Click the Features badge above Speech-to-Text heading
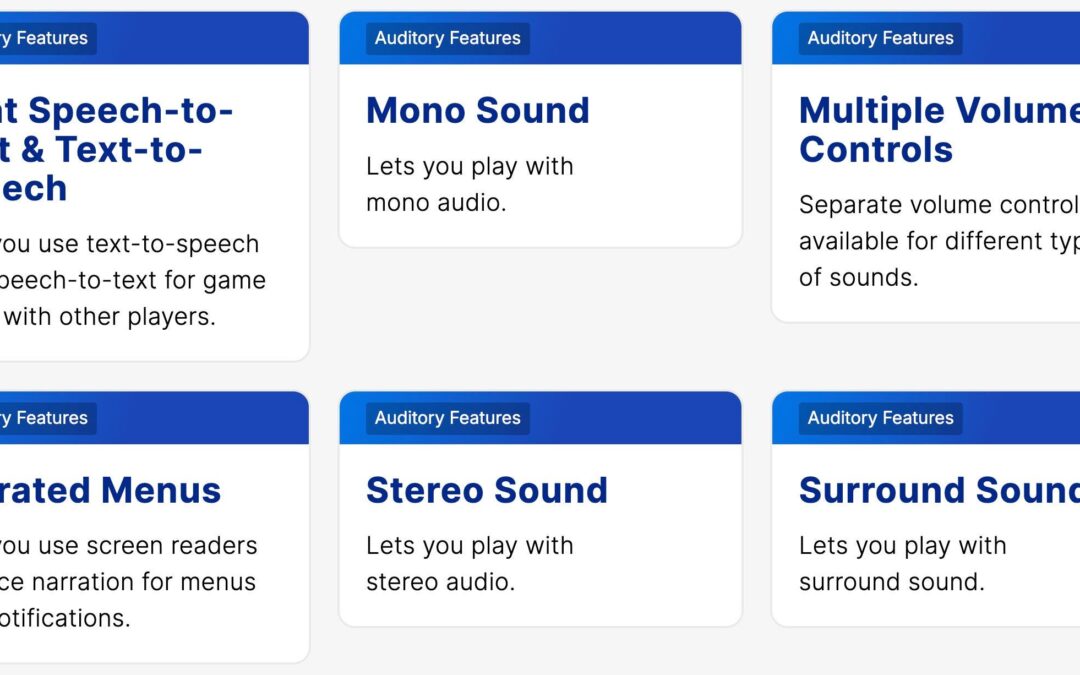Screen dimensions: 1080x675 48,38
